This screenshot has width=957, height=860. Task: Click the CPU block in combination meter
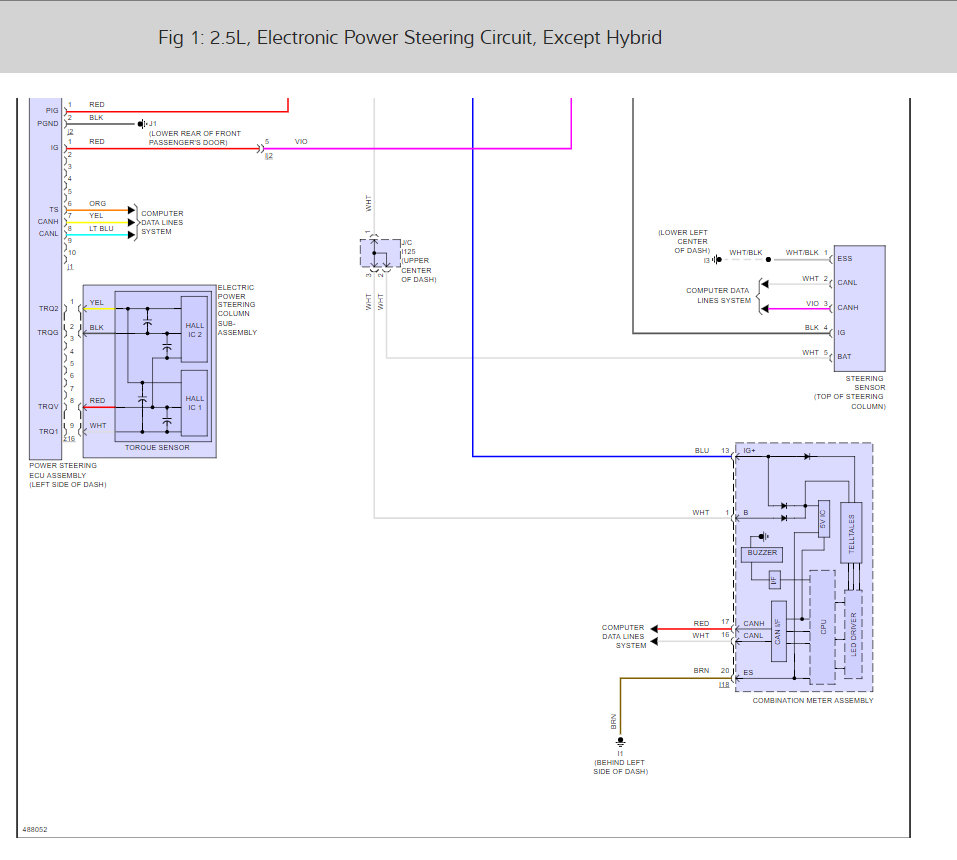(823, 627)
